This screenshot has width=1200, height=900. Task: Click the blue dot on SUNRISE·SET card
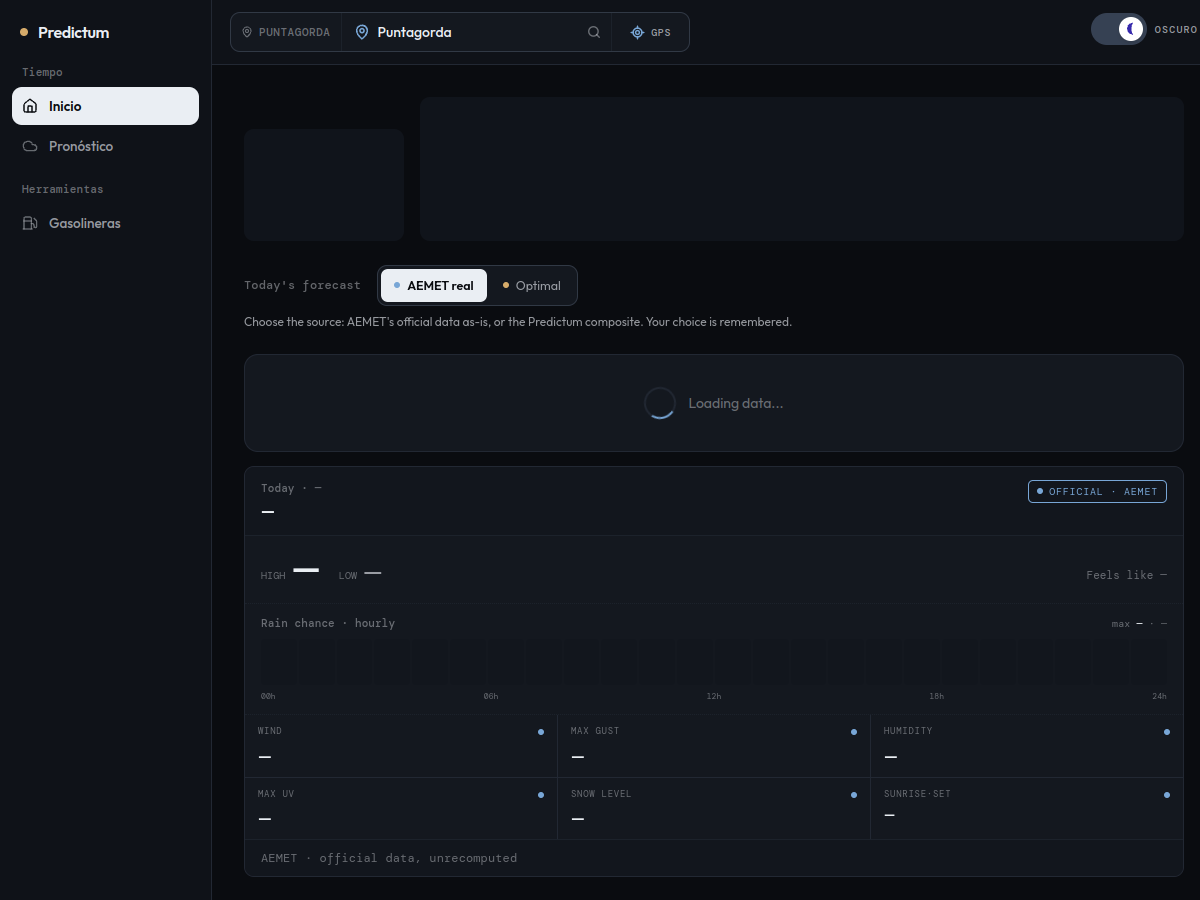[1167, 795]
